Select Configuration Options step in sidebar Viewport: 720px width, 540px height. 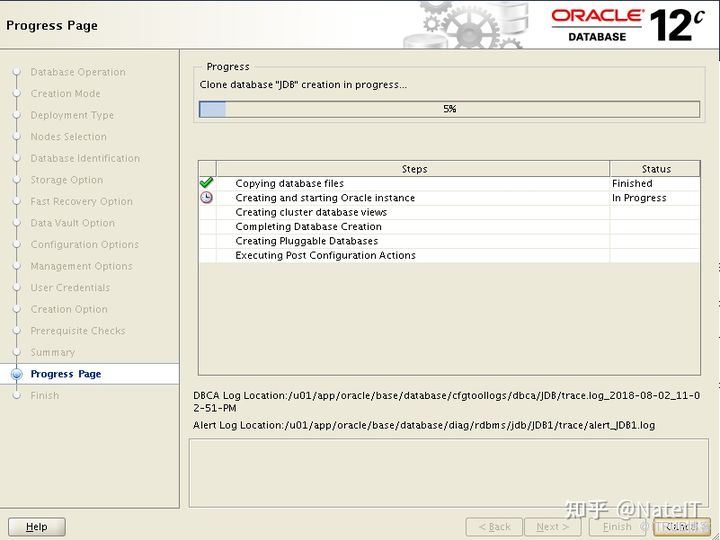point(84,245)
